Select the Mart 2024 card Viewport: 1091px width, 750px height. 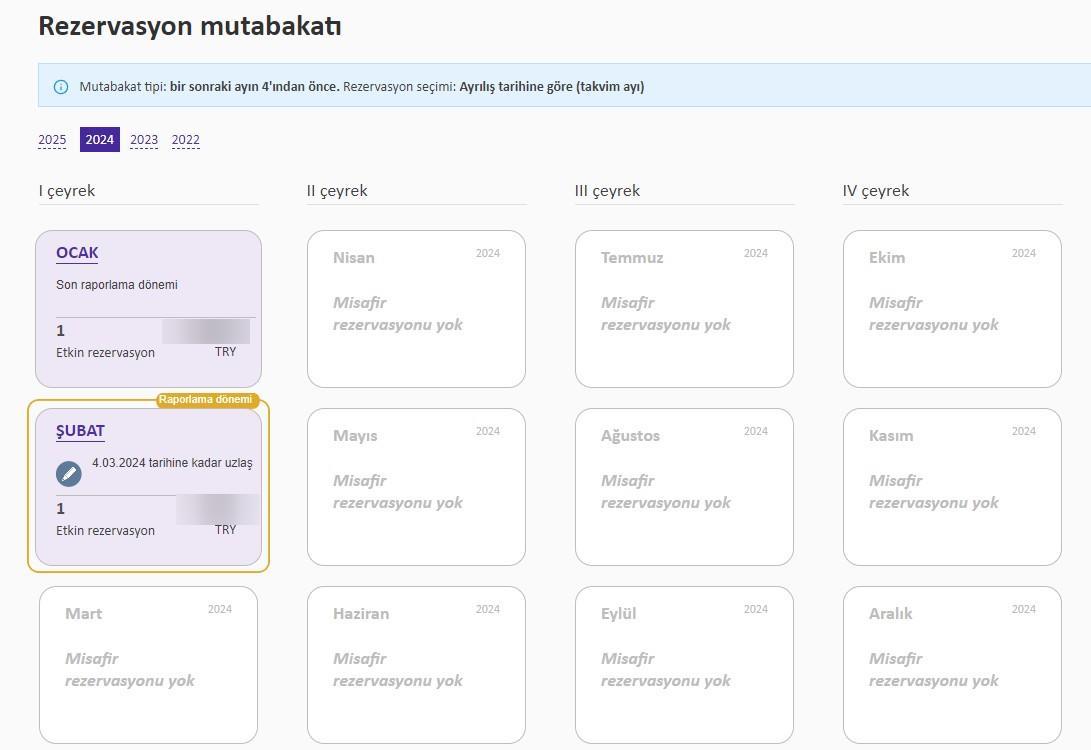[148, 664]
